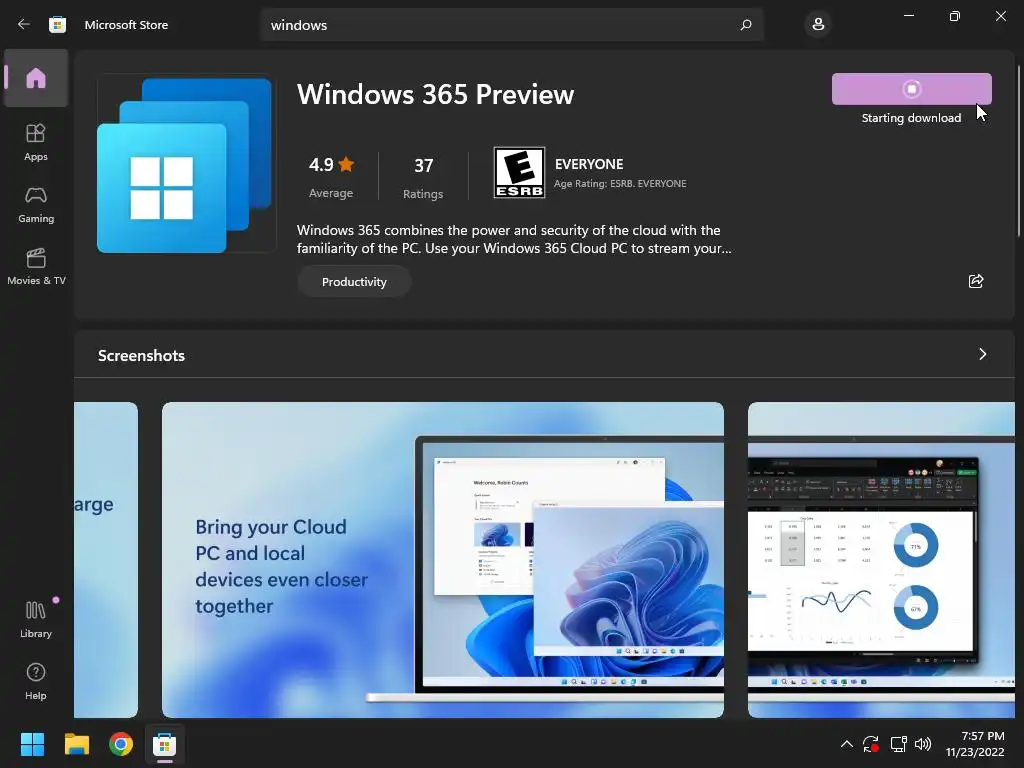Open the Apps section
The width and height of the screenshot is (1024, 768).
[36, 142]
